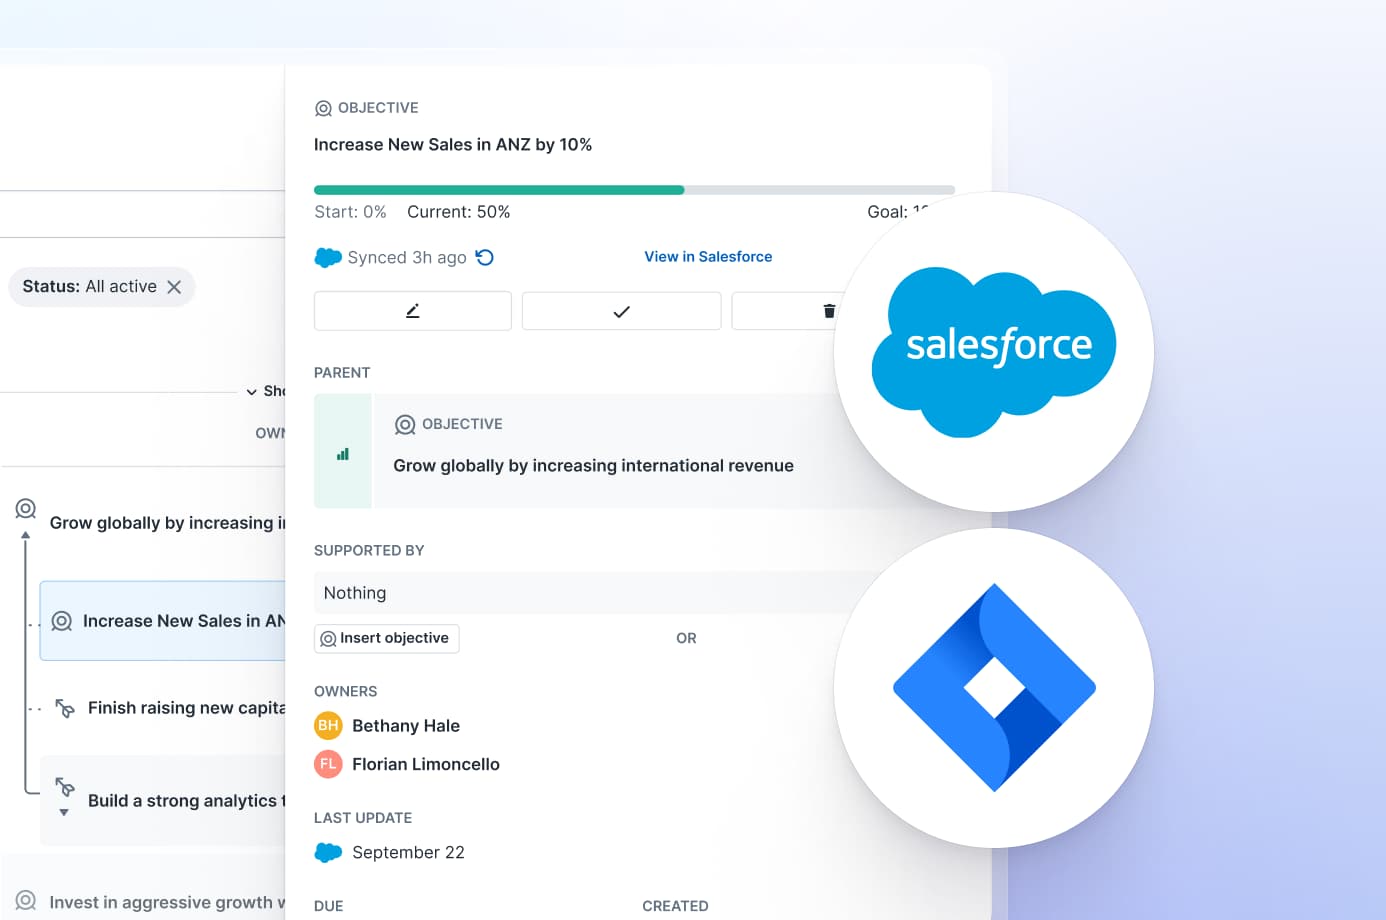Click the Salesforce cloud logo
Screen dimensions: 1386x920
coord(994,345)
